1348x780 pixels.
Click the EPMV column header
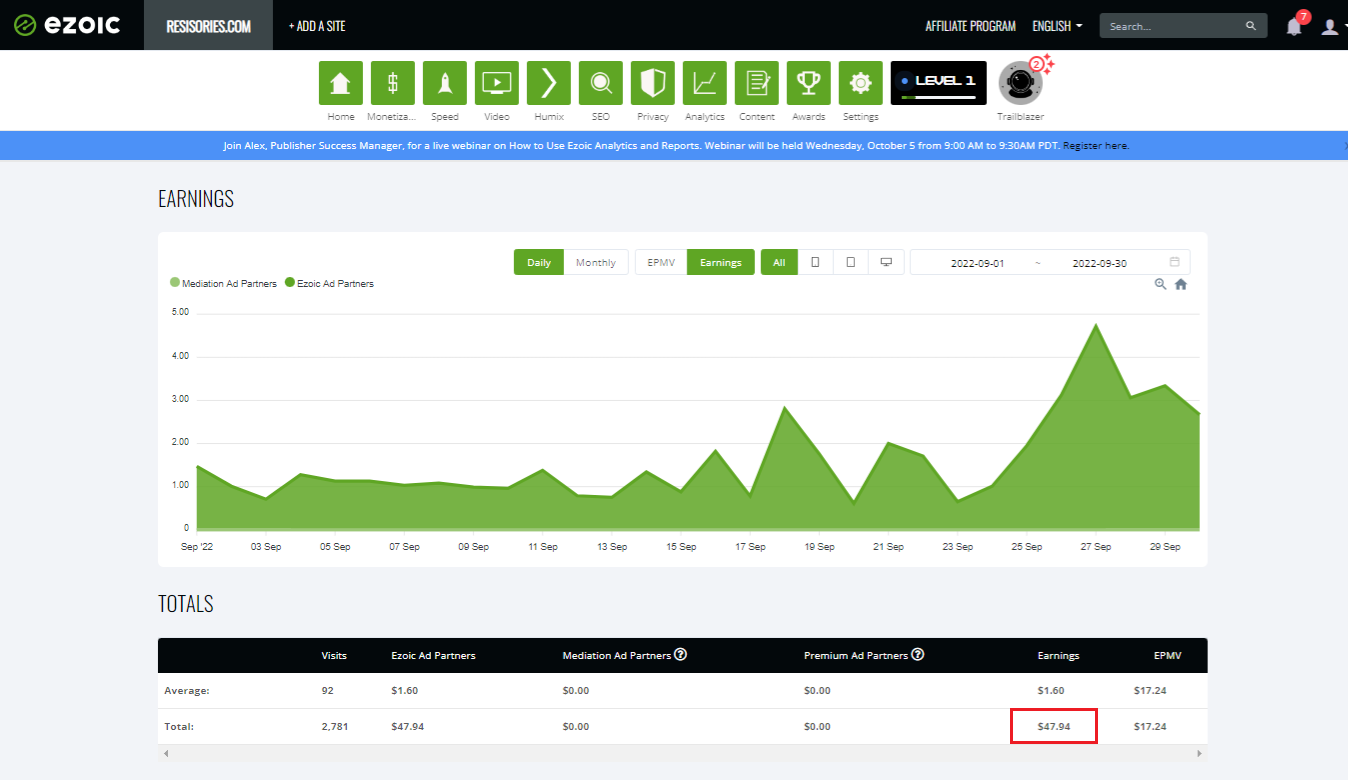click(x=1167, y=656)
